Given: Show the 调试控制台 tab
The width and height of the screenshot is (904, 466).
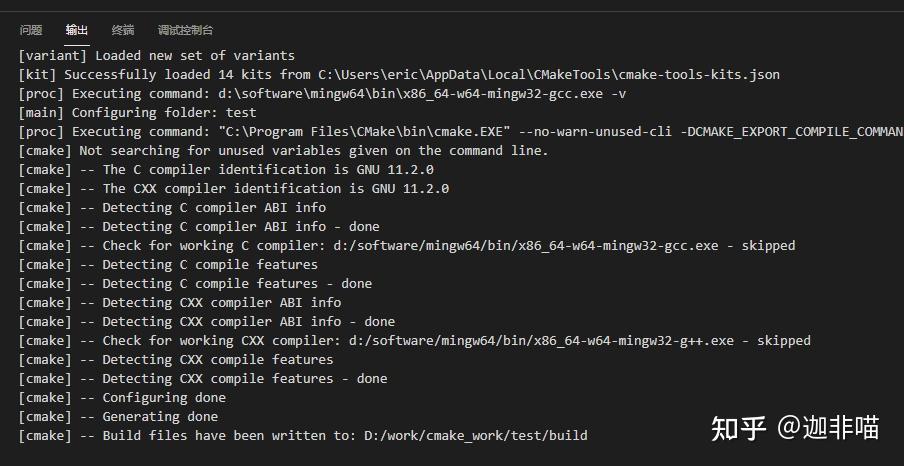Looking at the screenshot, I should click(185, 31).
